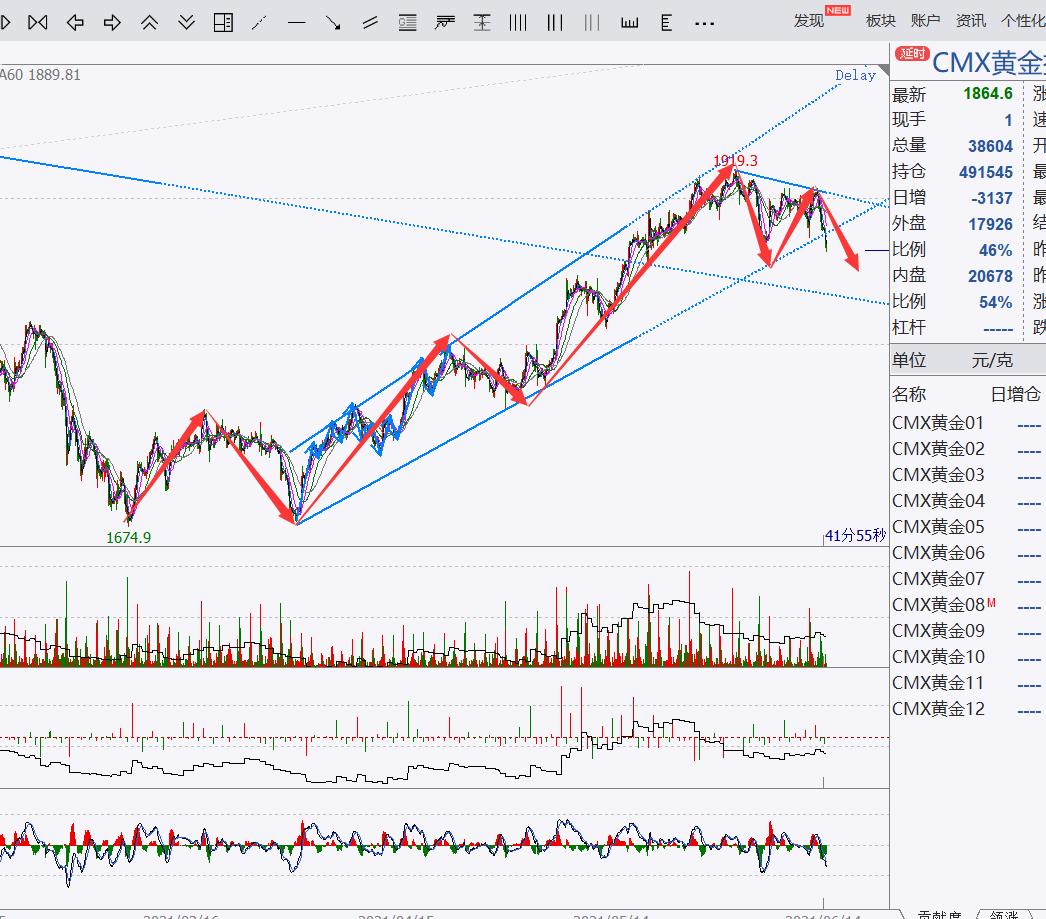The height and width of the screenshot is (919, 1046).
Task: Click the left arrow navigation icon
Action: pos(75,23)
